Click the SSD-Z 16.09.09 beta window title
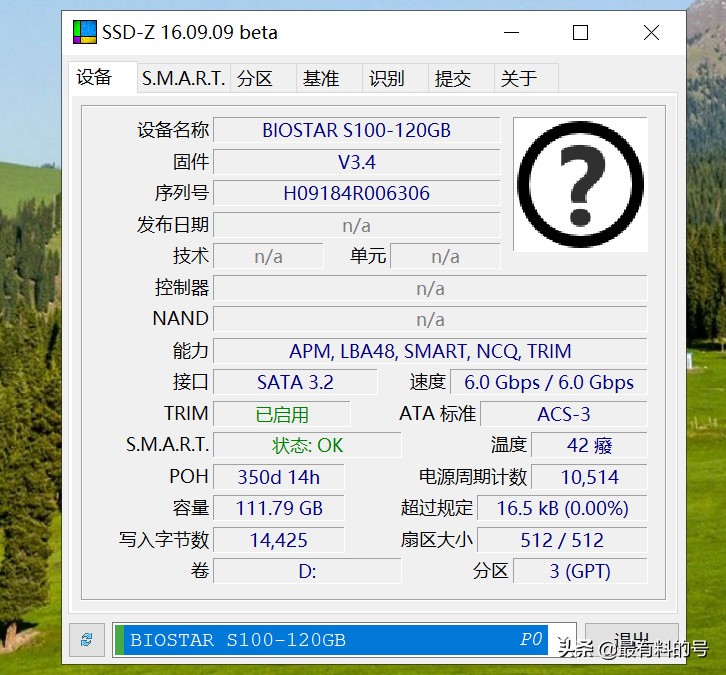This screenshot has width=726, height=675. coord(190,32)
